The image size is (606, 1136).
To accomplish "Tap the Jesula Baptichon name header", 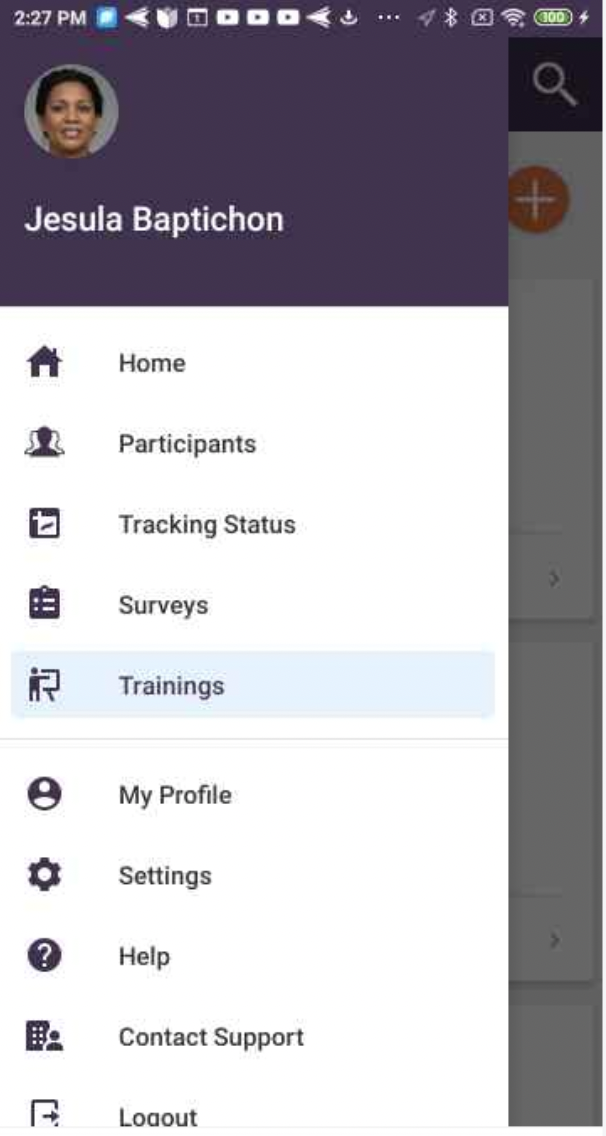I will [x=154, y=220].
